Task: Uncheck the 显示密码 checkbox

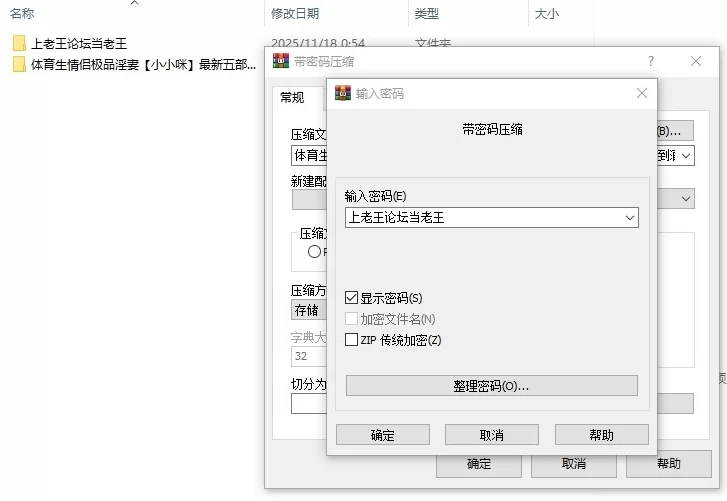Action: tap(351, 298)
